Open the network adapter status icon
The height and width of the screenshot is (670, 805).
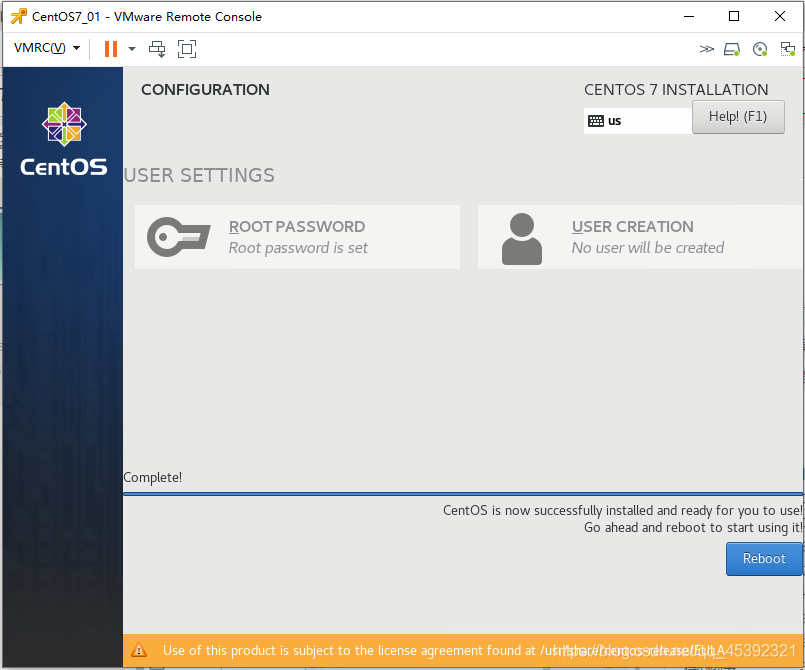pyautogui.click(x=788, y=48)
